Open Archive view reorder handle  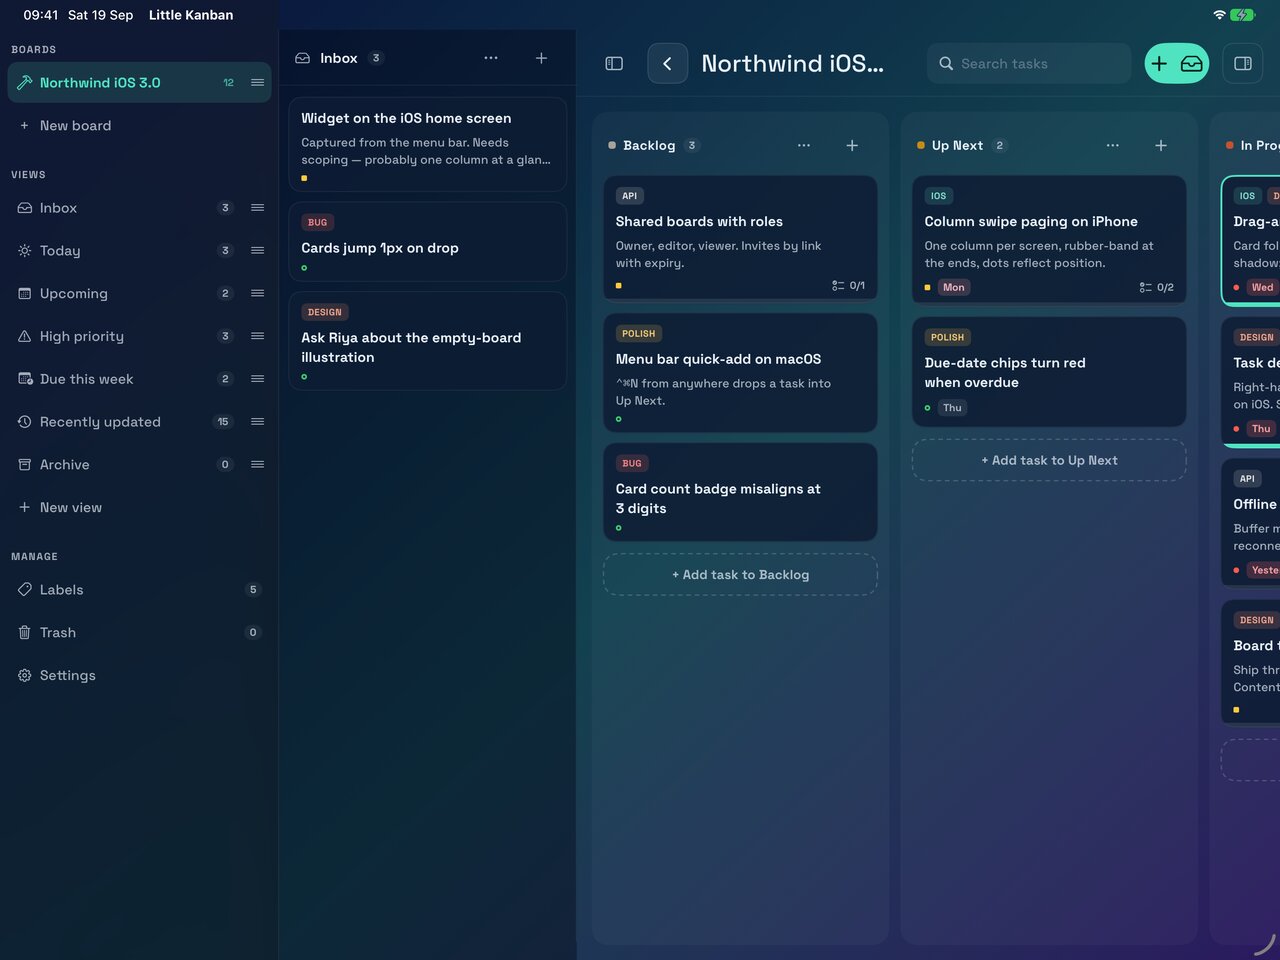point(257,464)
